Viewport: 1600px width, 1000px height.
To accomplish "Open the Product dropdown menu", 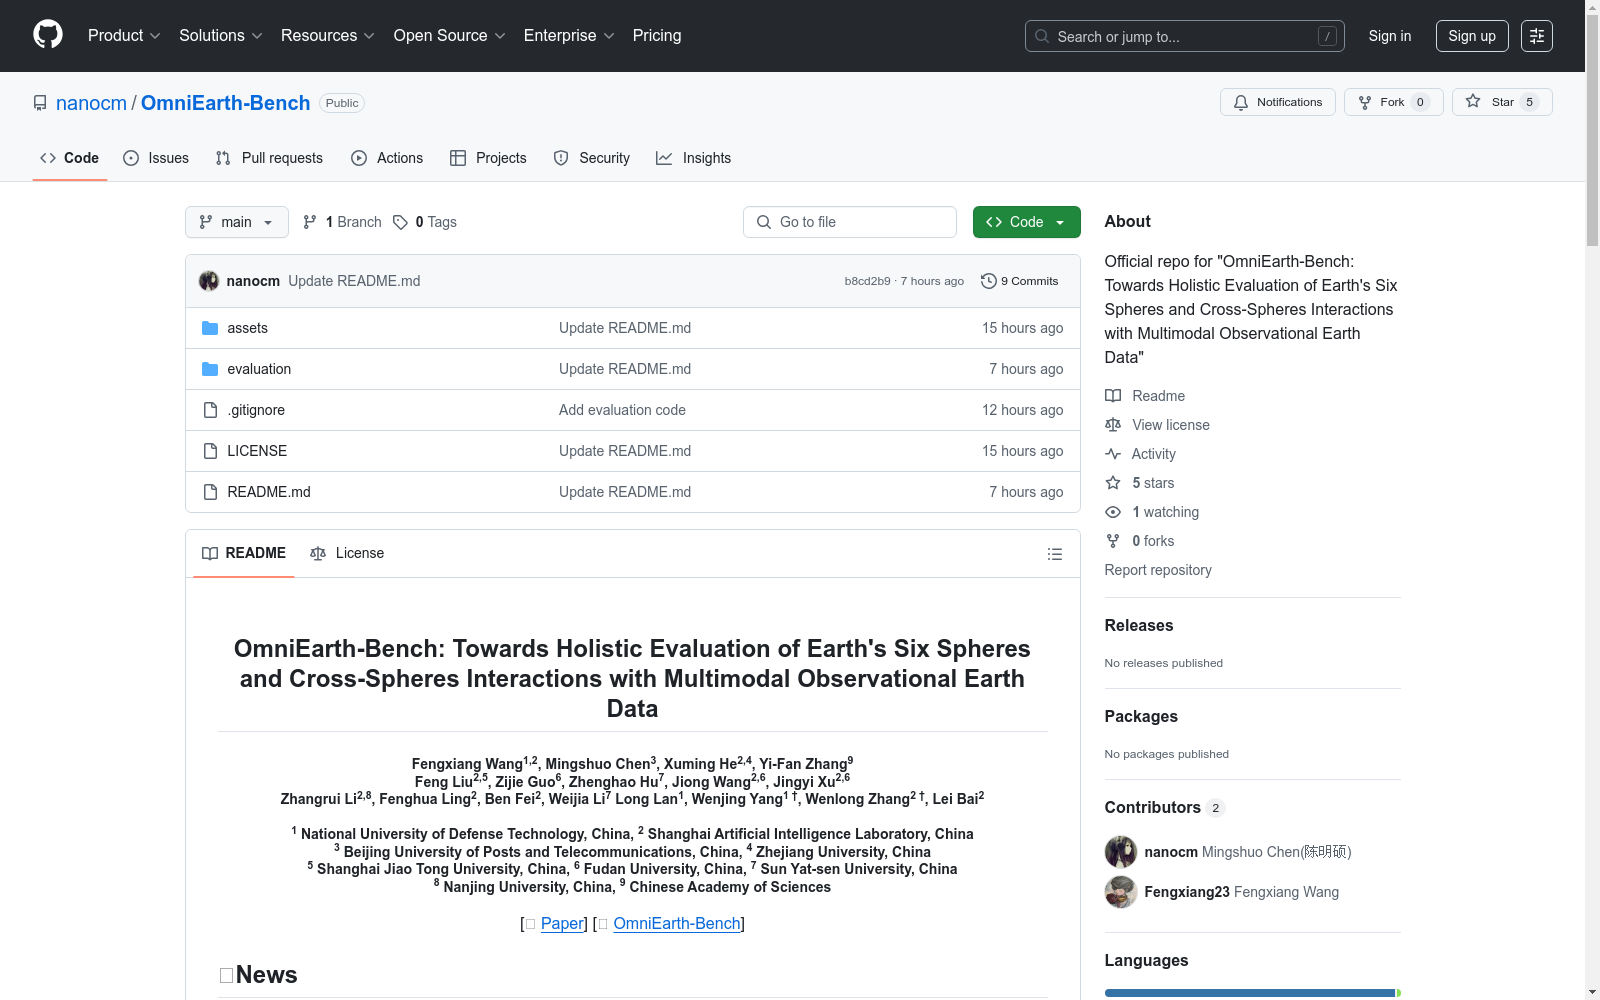I will click(x=124, y=36).
